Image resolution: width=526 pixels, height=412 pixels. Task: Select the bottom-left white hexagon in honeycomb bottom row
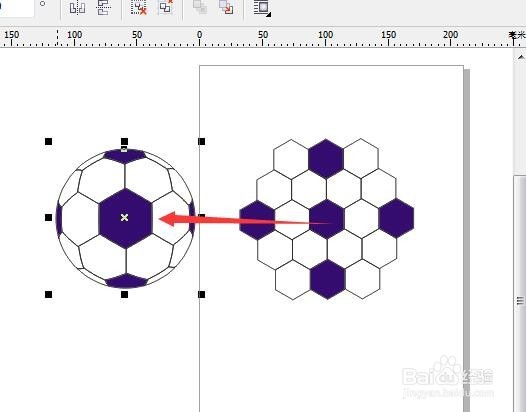point(293,280)
